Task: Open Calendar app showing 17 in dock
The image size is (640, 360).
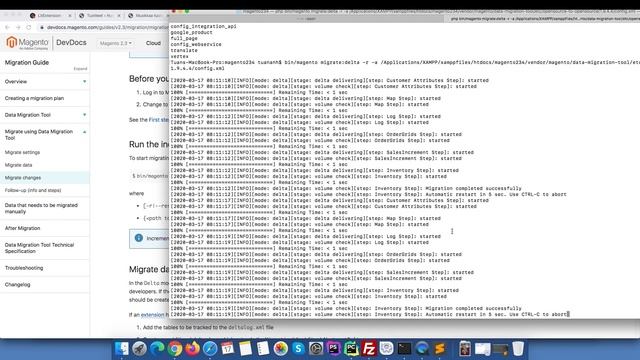Action: click(x=228, y=349)
